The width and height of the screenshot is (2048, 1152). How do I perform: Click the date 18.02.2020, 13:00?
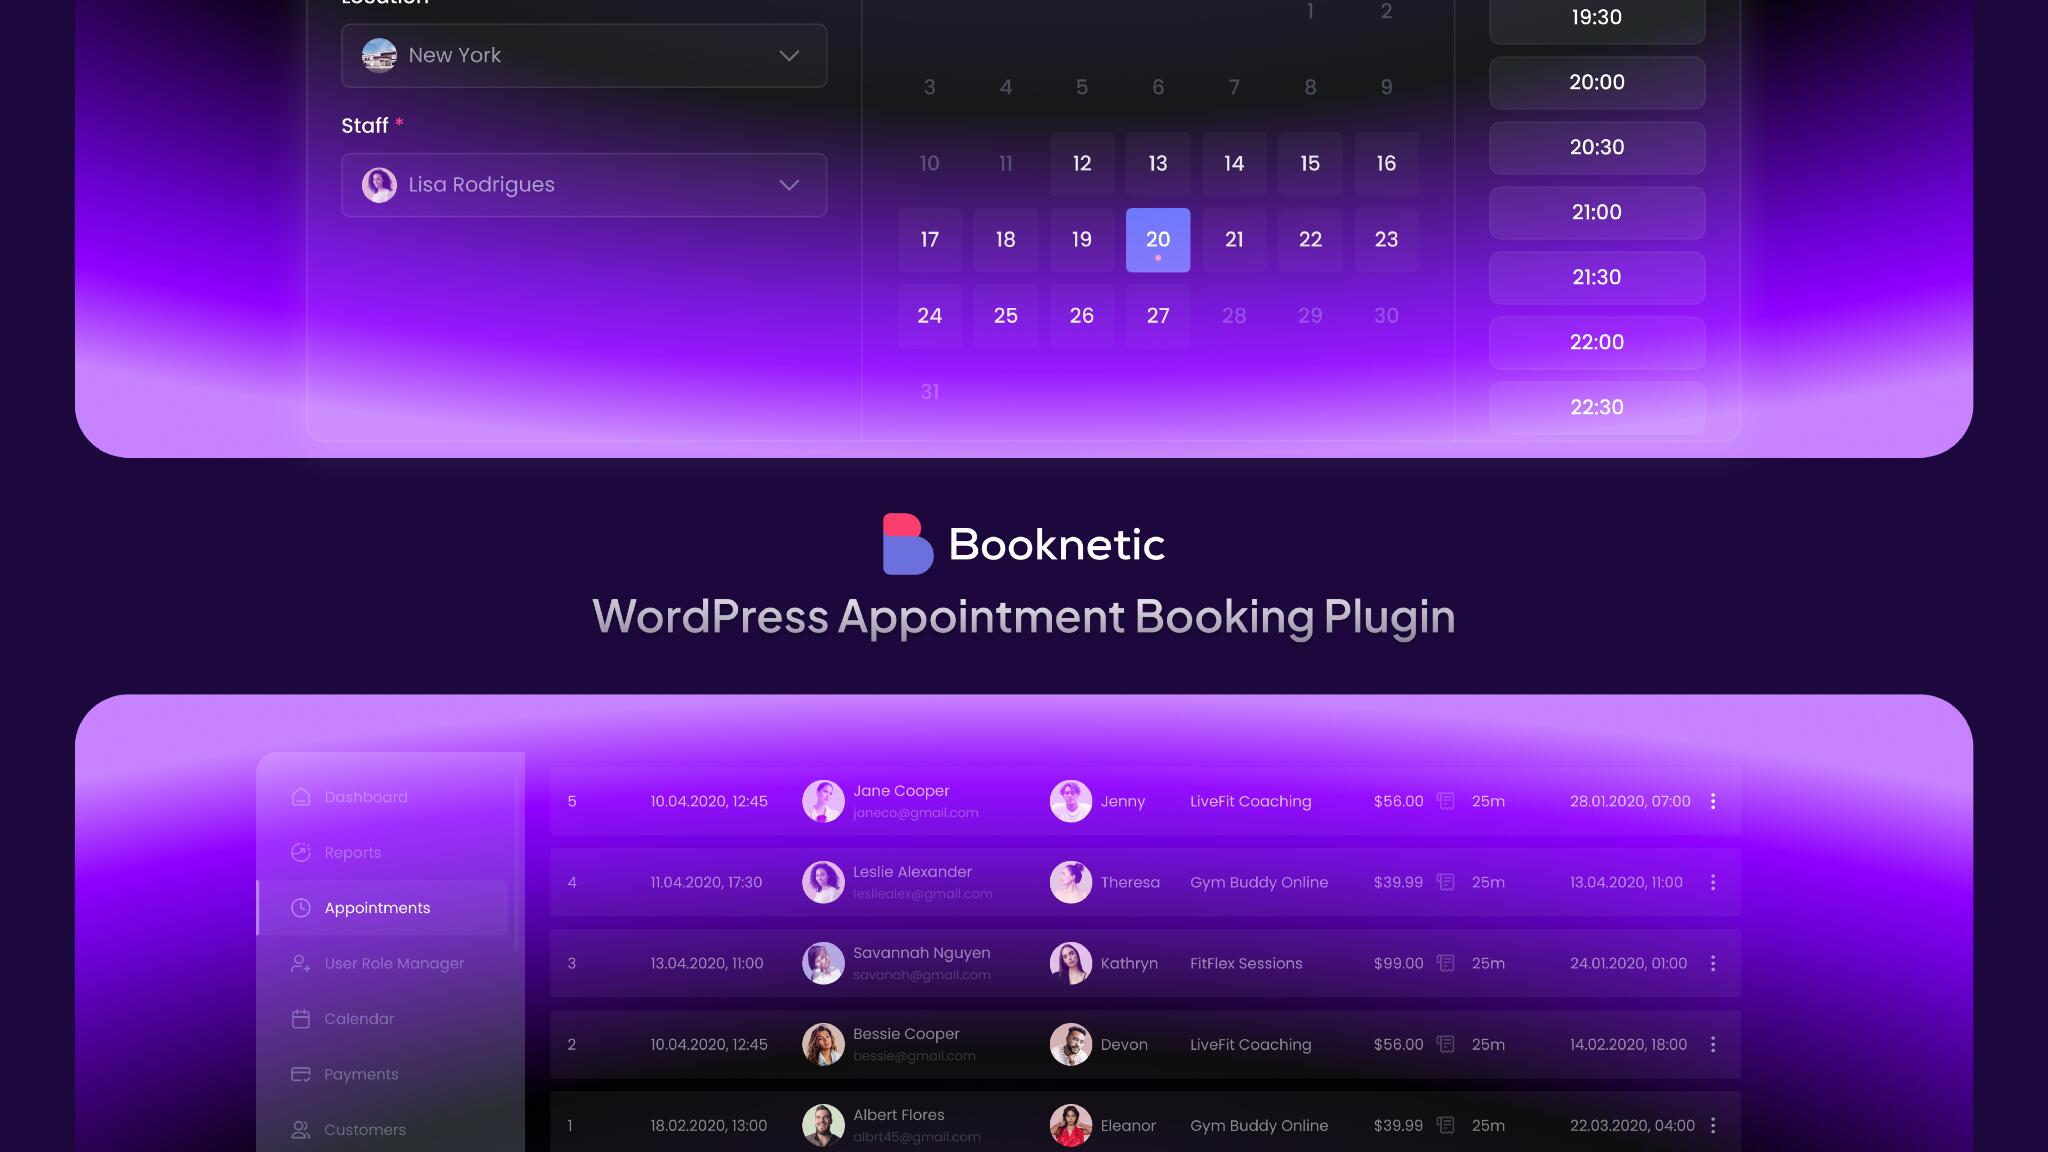[x=709, y=1125]
